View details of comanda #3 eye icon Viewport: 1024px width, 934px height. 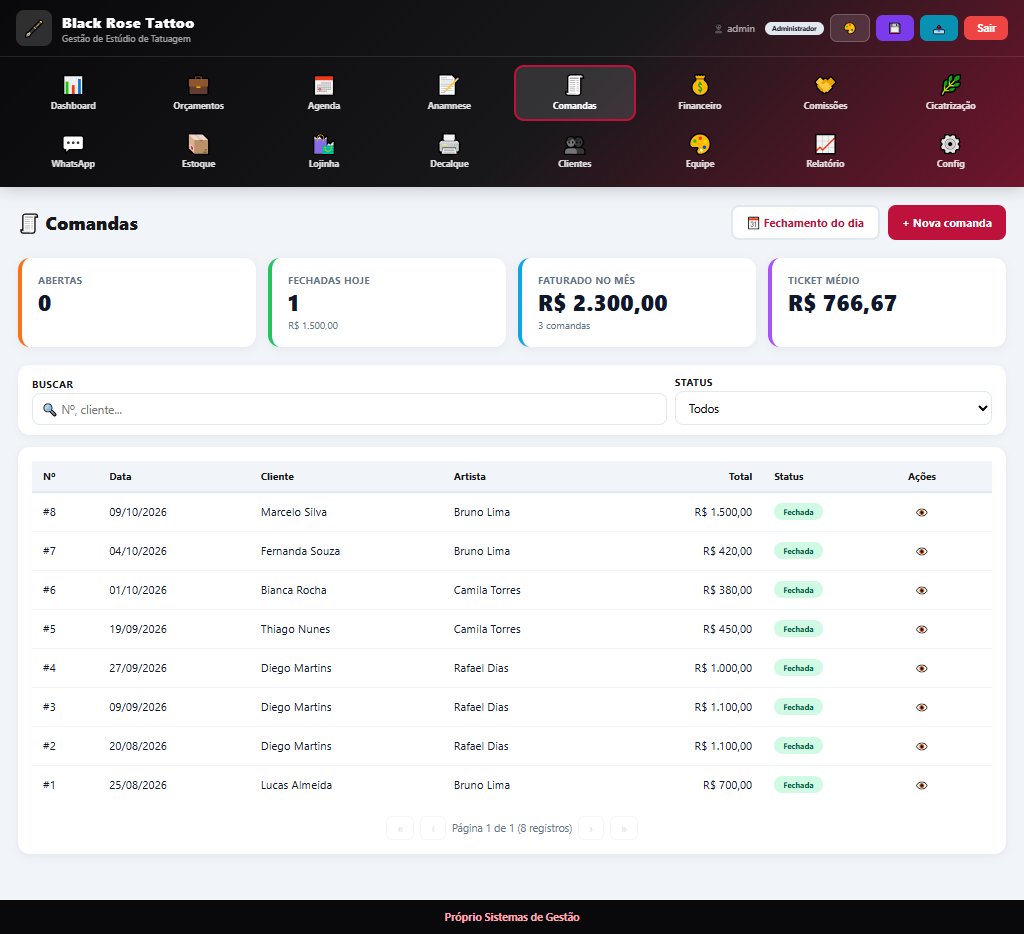click(x=921, y=707)
